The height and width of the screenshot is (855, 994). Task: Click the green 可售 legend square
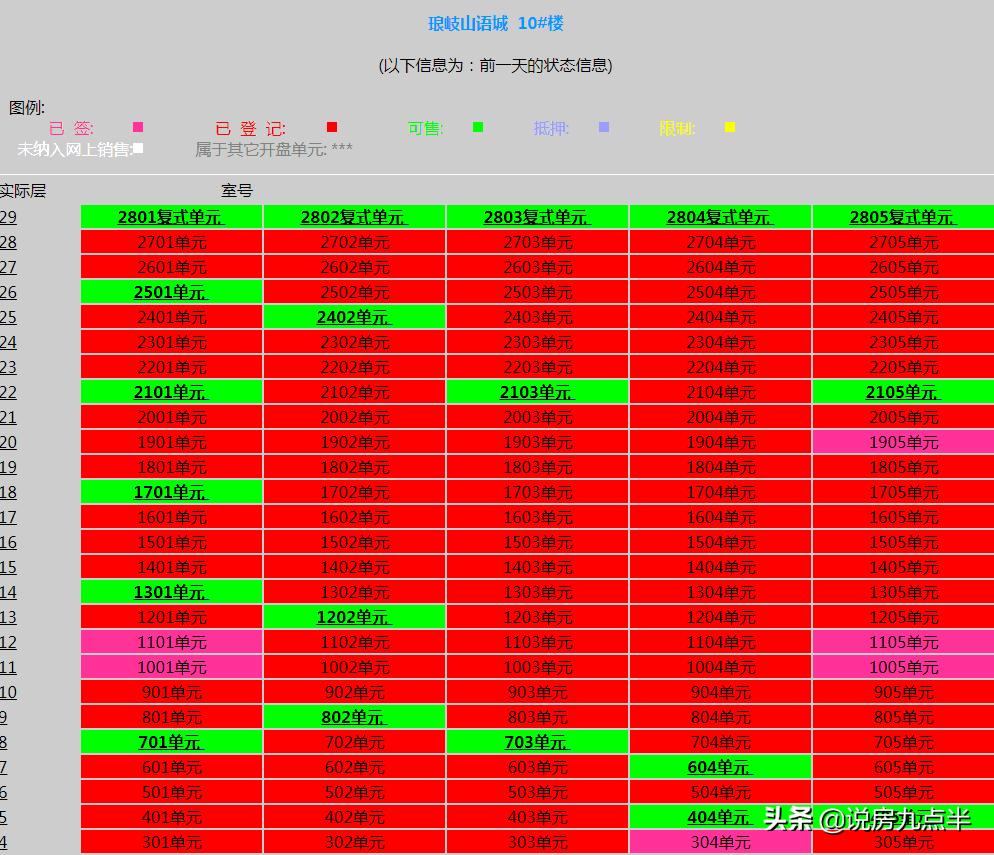click(478, 127)
